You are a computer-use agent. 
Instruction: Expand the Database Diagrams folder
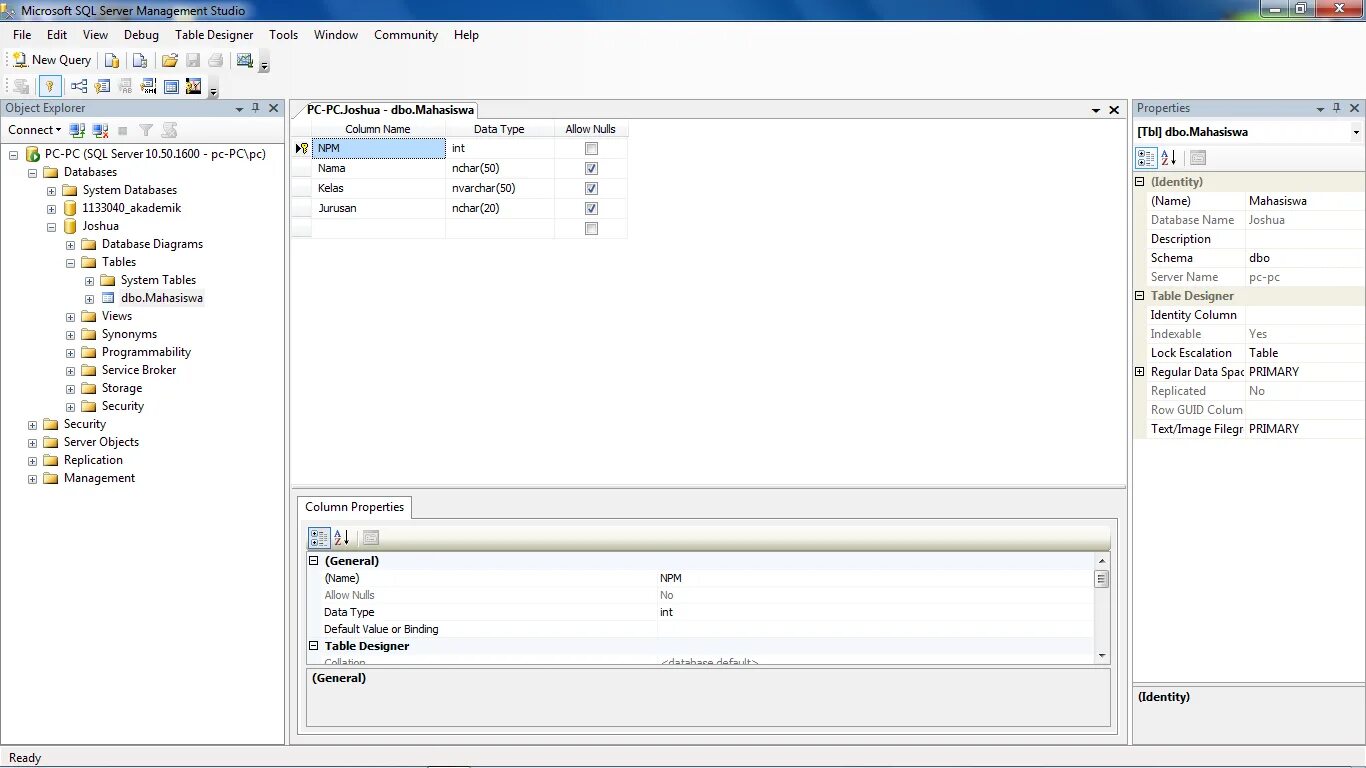[70, 244]
